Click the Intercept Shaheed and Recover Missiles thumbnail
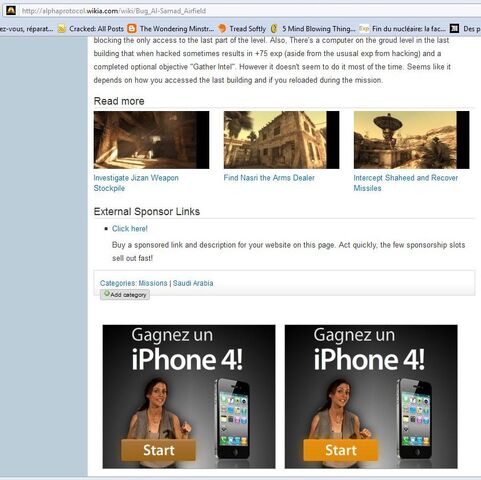Screen dimensions: 481x480 click(x=411, y=140)
